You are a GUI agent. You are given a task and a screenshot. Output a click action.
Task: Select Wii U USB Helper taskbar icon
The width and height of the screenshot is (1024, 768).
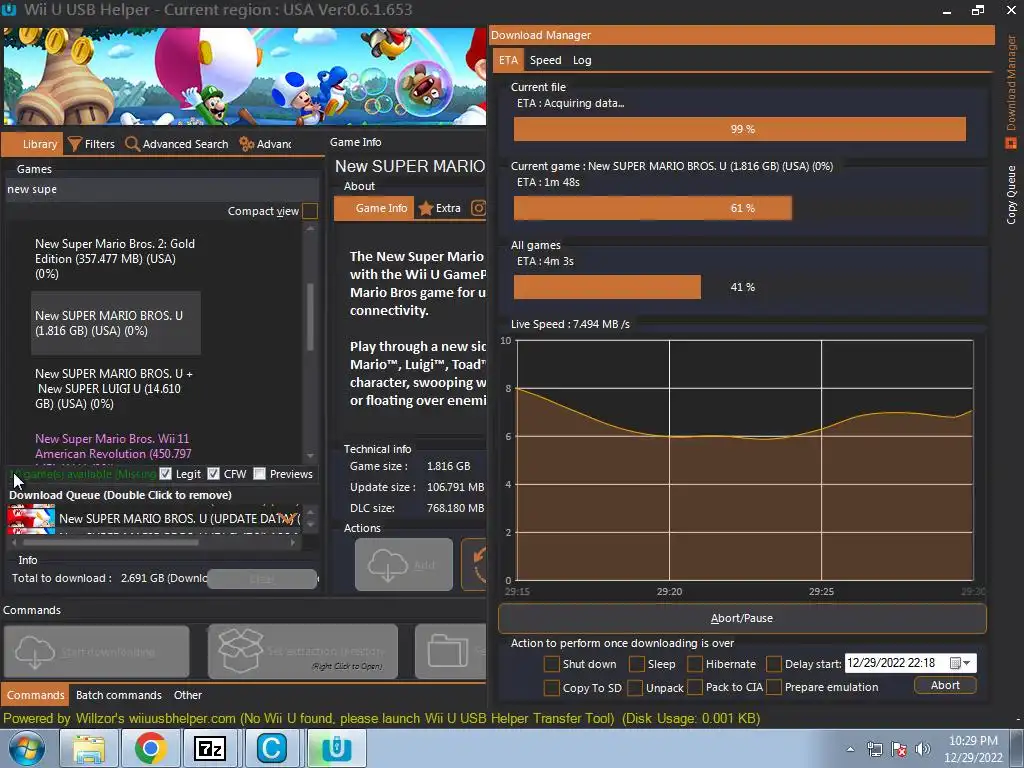(336, 748)
